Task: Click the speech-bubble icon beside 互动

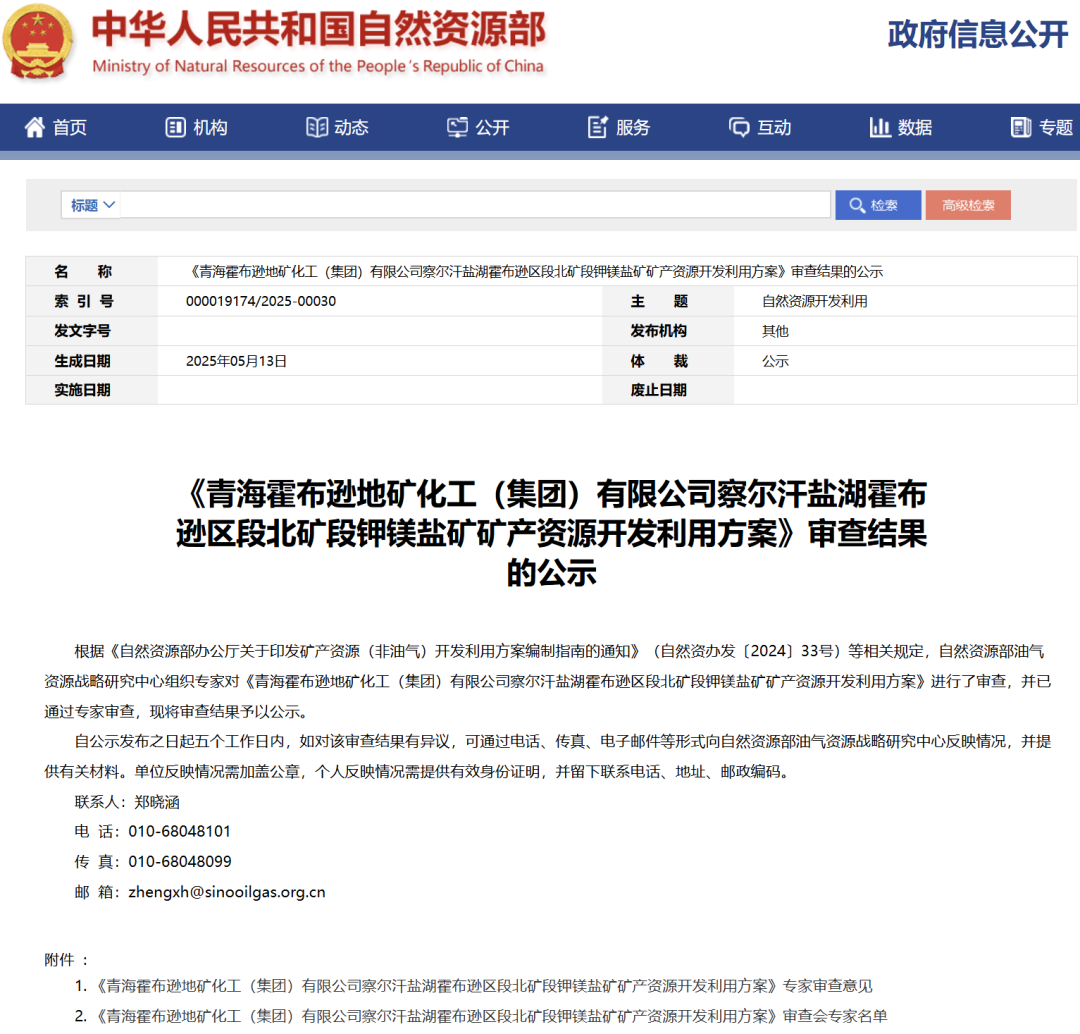Action: click(739, 127)
